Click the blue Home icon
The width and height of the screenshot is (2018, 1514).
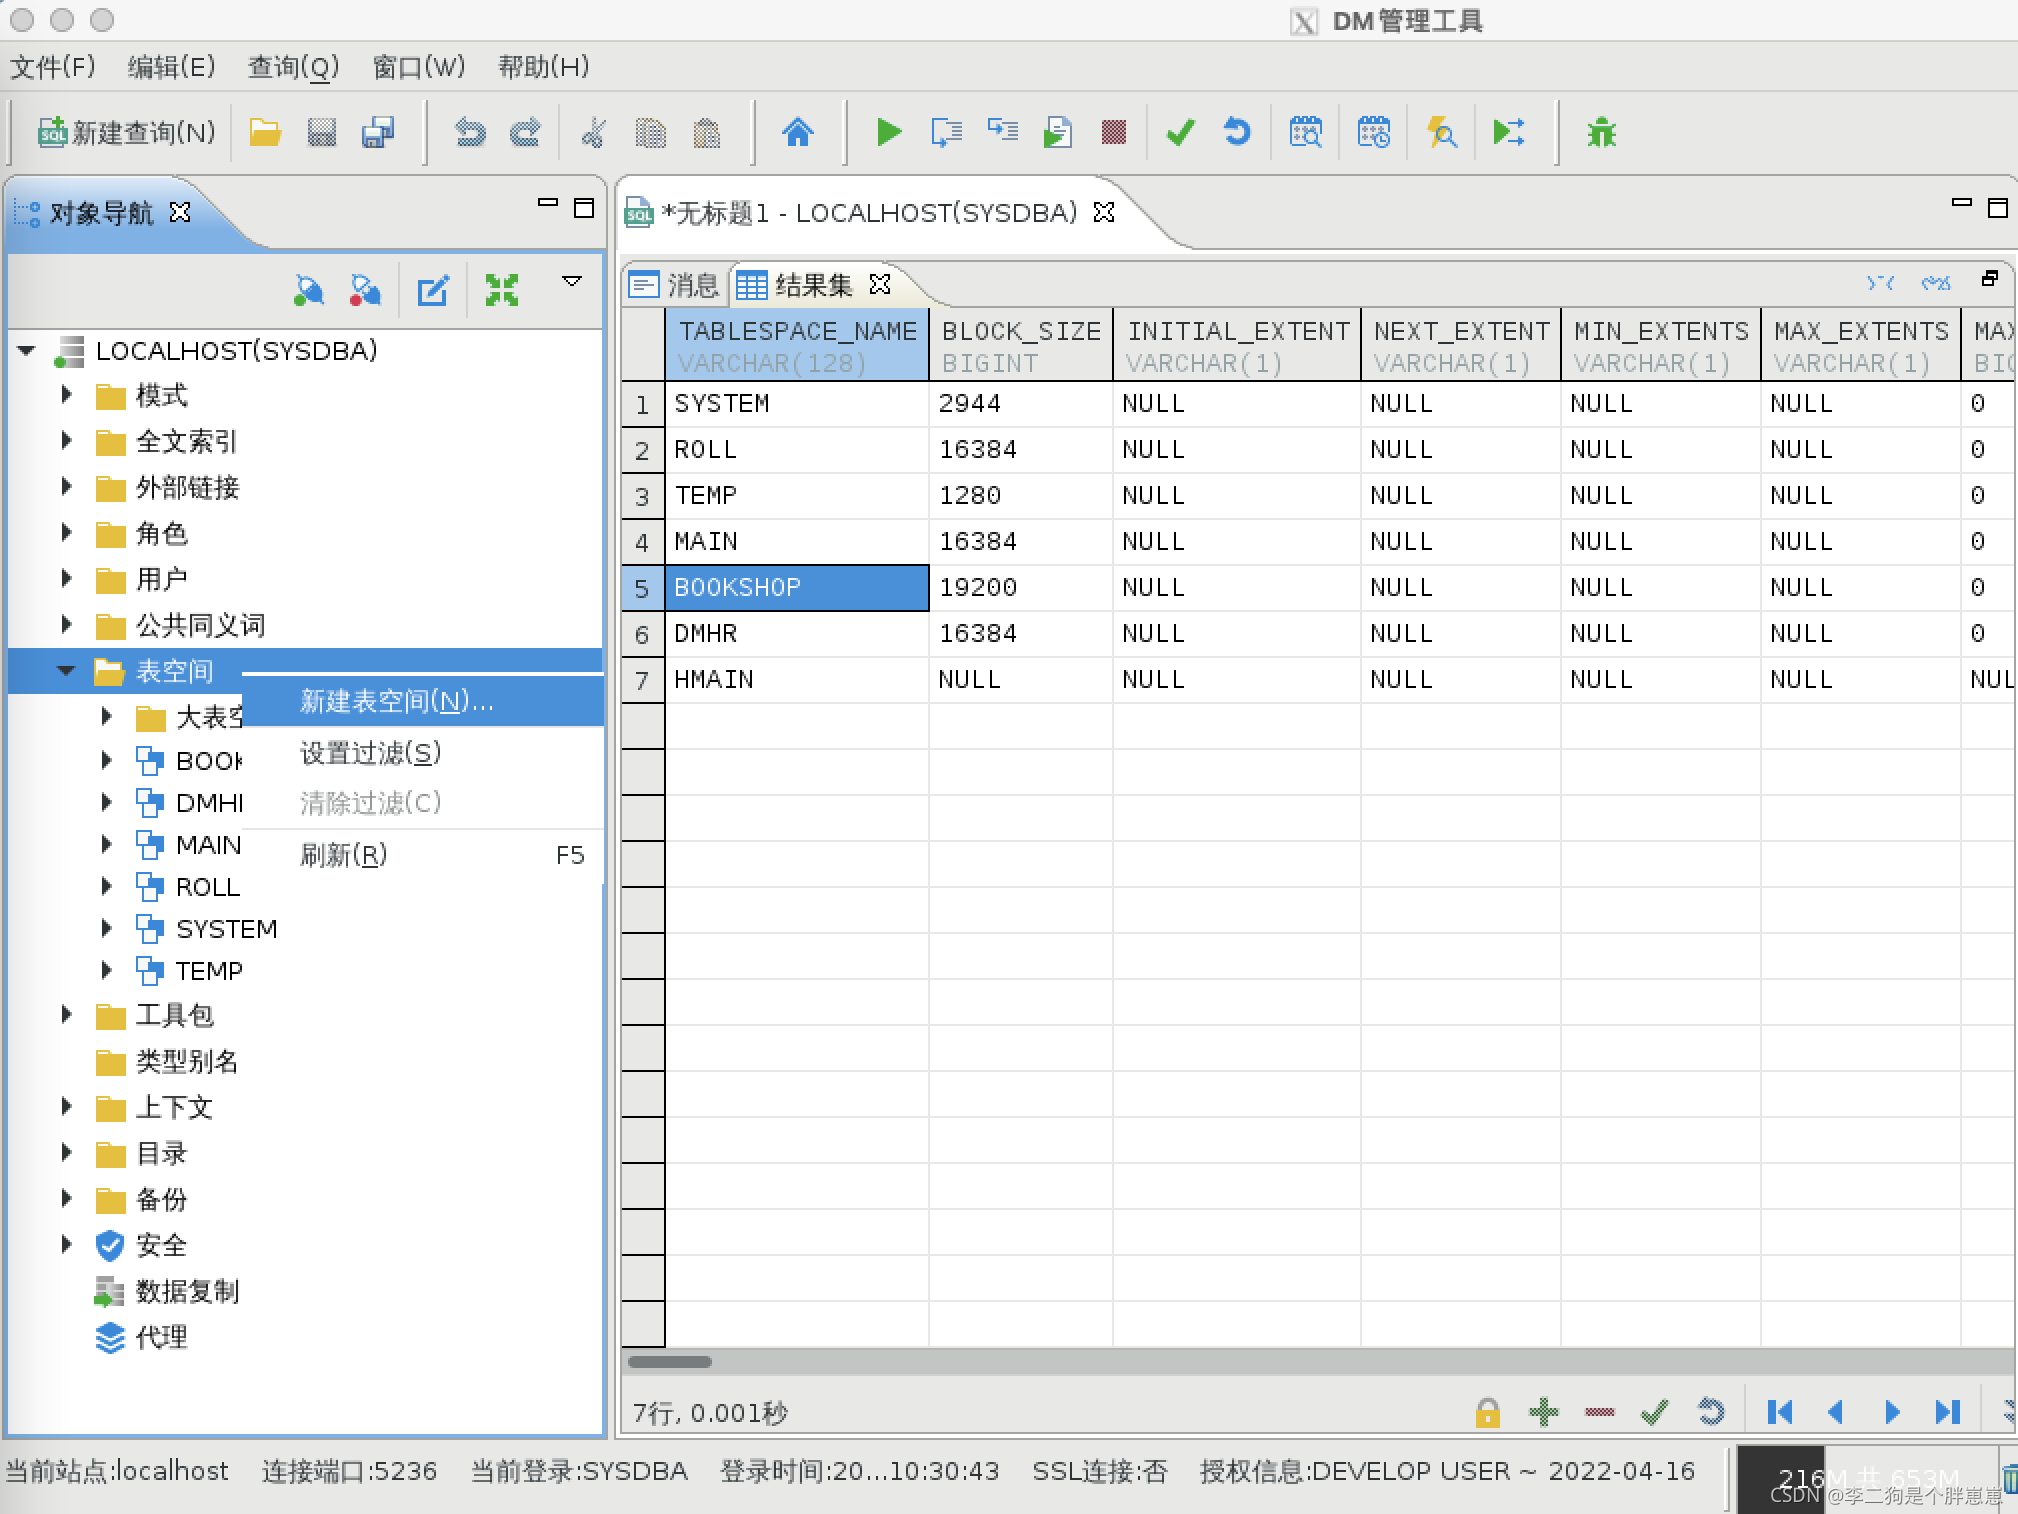798,132
